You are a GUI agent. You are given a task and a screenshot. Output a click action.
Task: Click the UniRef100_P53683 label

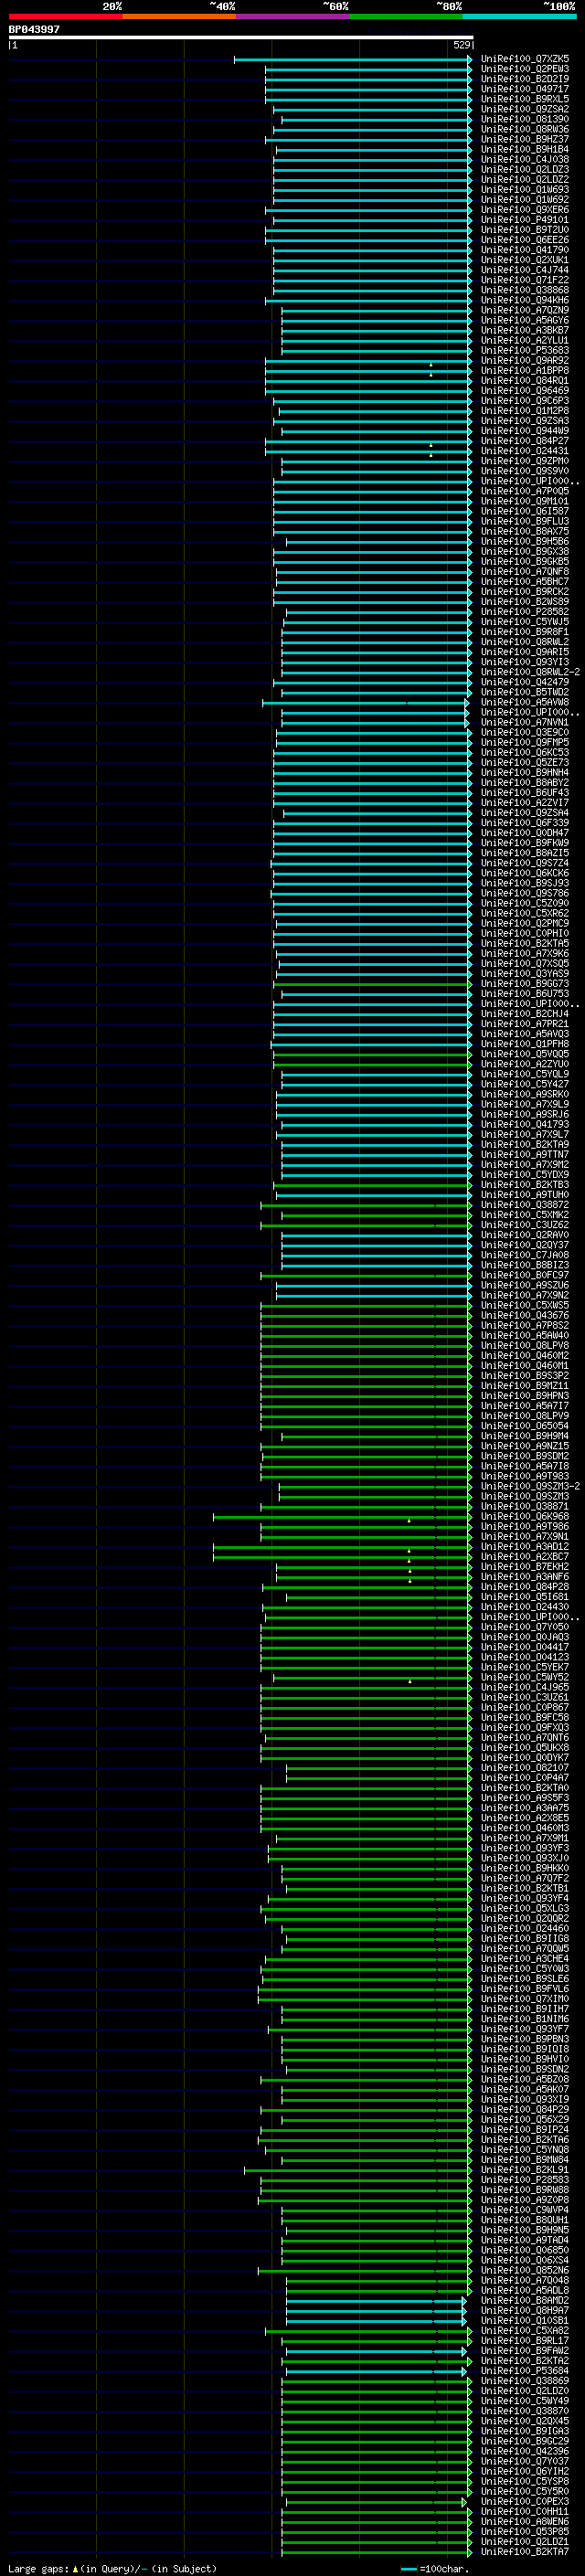(524, 350)
